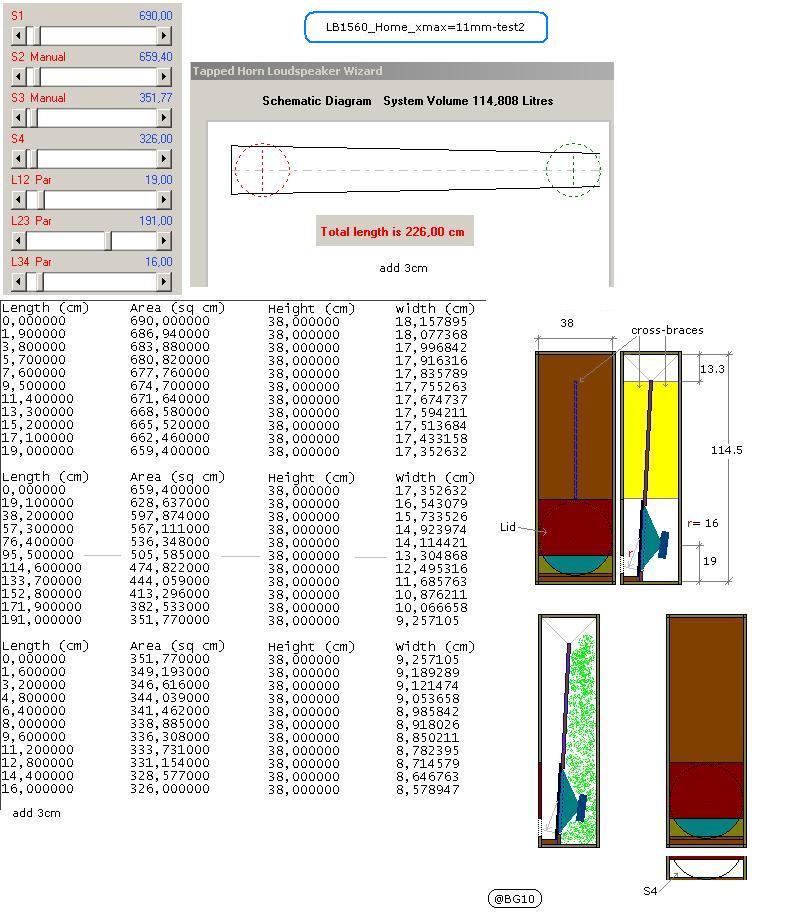Click the area value 505,585000

[x=170, y=555]
